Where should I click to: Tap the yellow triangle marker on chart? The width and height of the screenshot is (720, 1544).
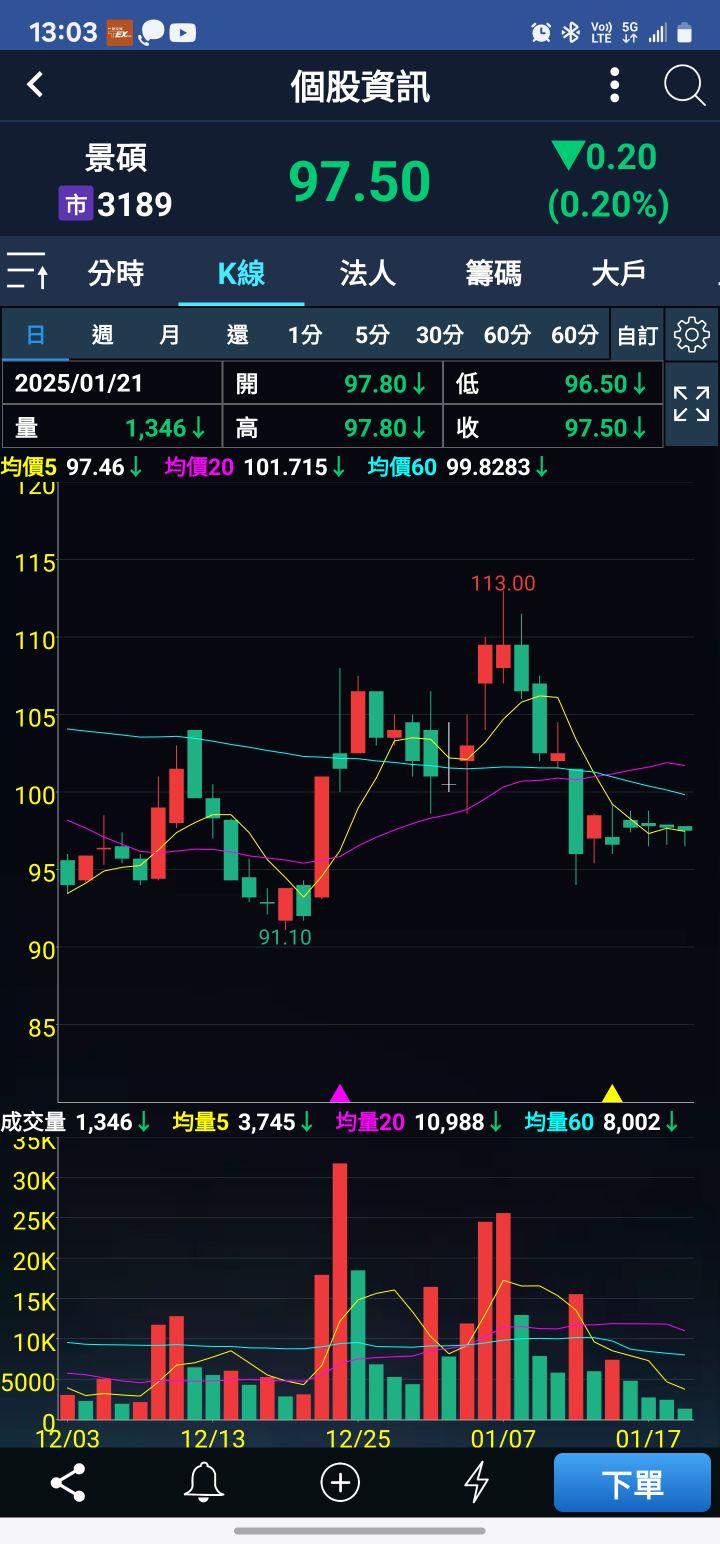pos(612,1093)
